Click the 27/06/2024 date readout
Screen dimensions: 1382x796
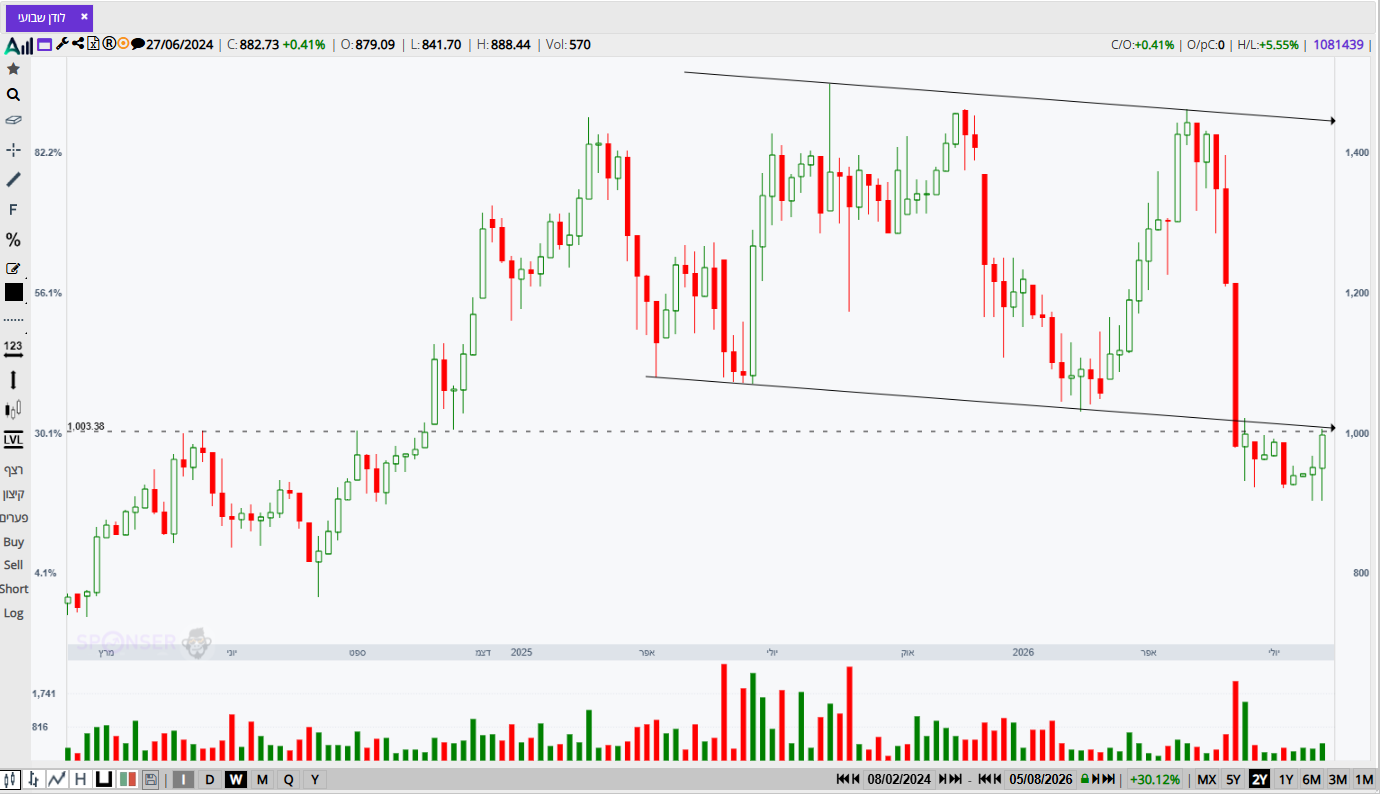(x=180, y=44)
